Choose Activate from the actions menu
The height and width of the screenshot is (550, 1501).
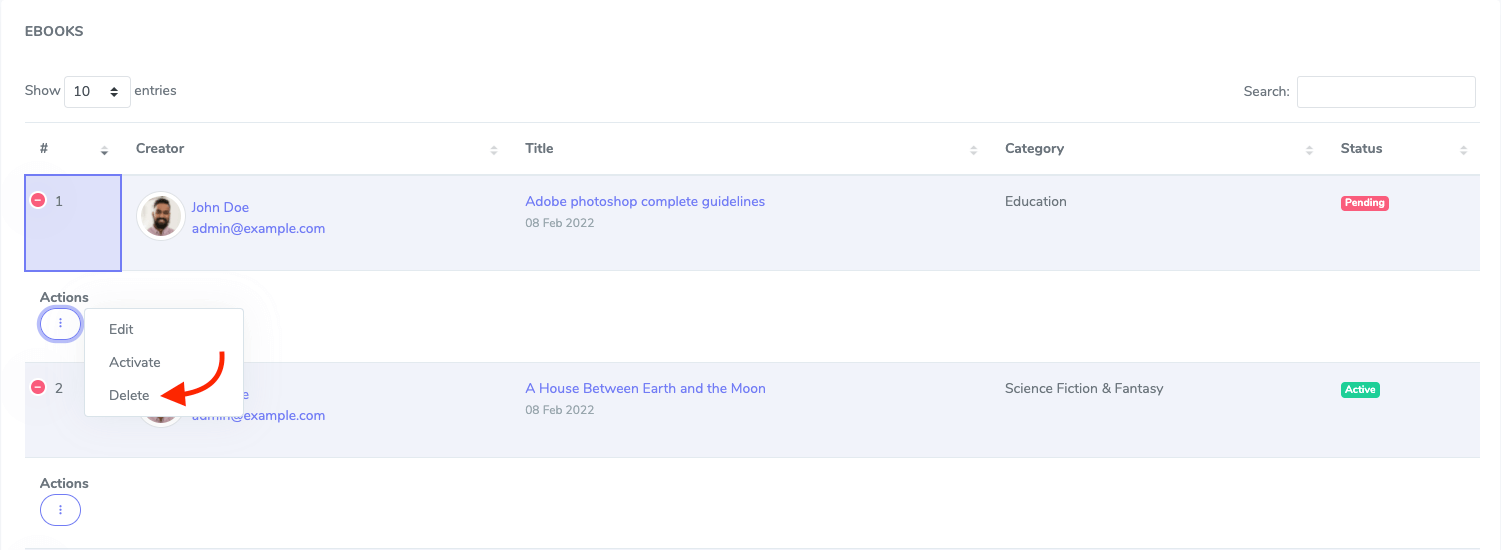click(135, 362)
